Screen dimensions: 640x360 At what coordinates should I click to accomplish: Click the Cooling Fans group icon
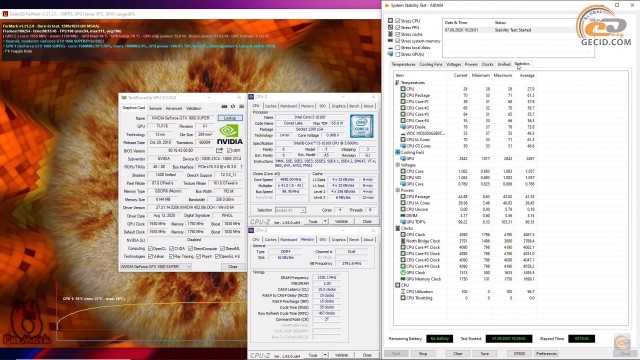click(x=397, y=152)
